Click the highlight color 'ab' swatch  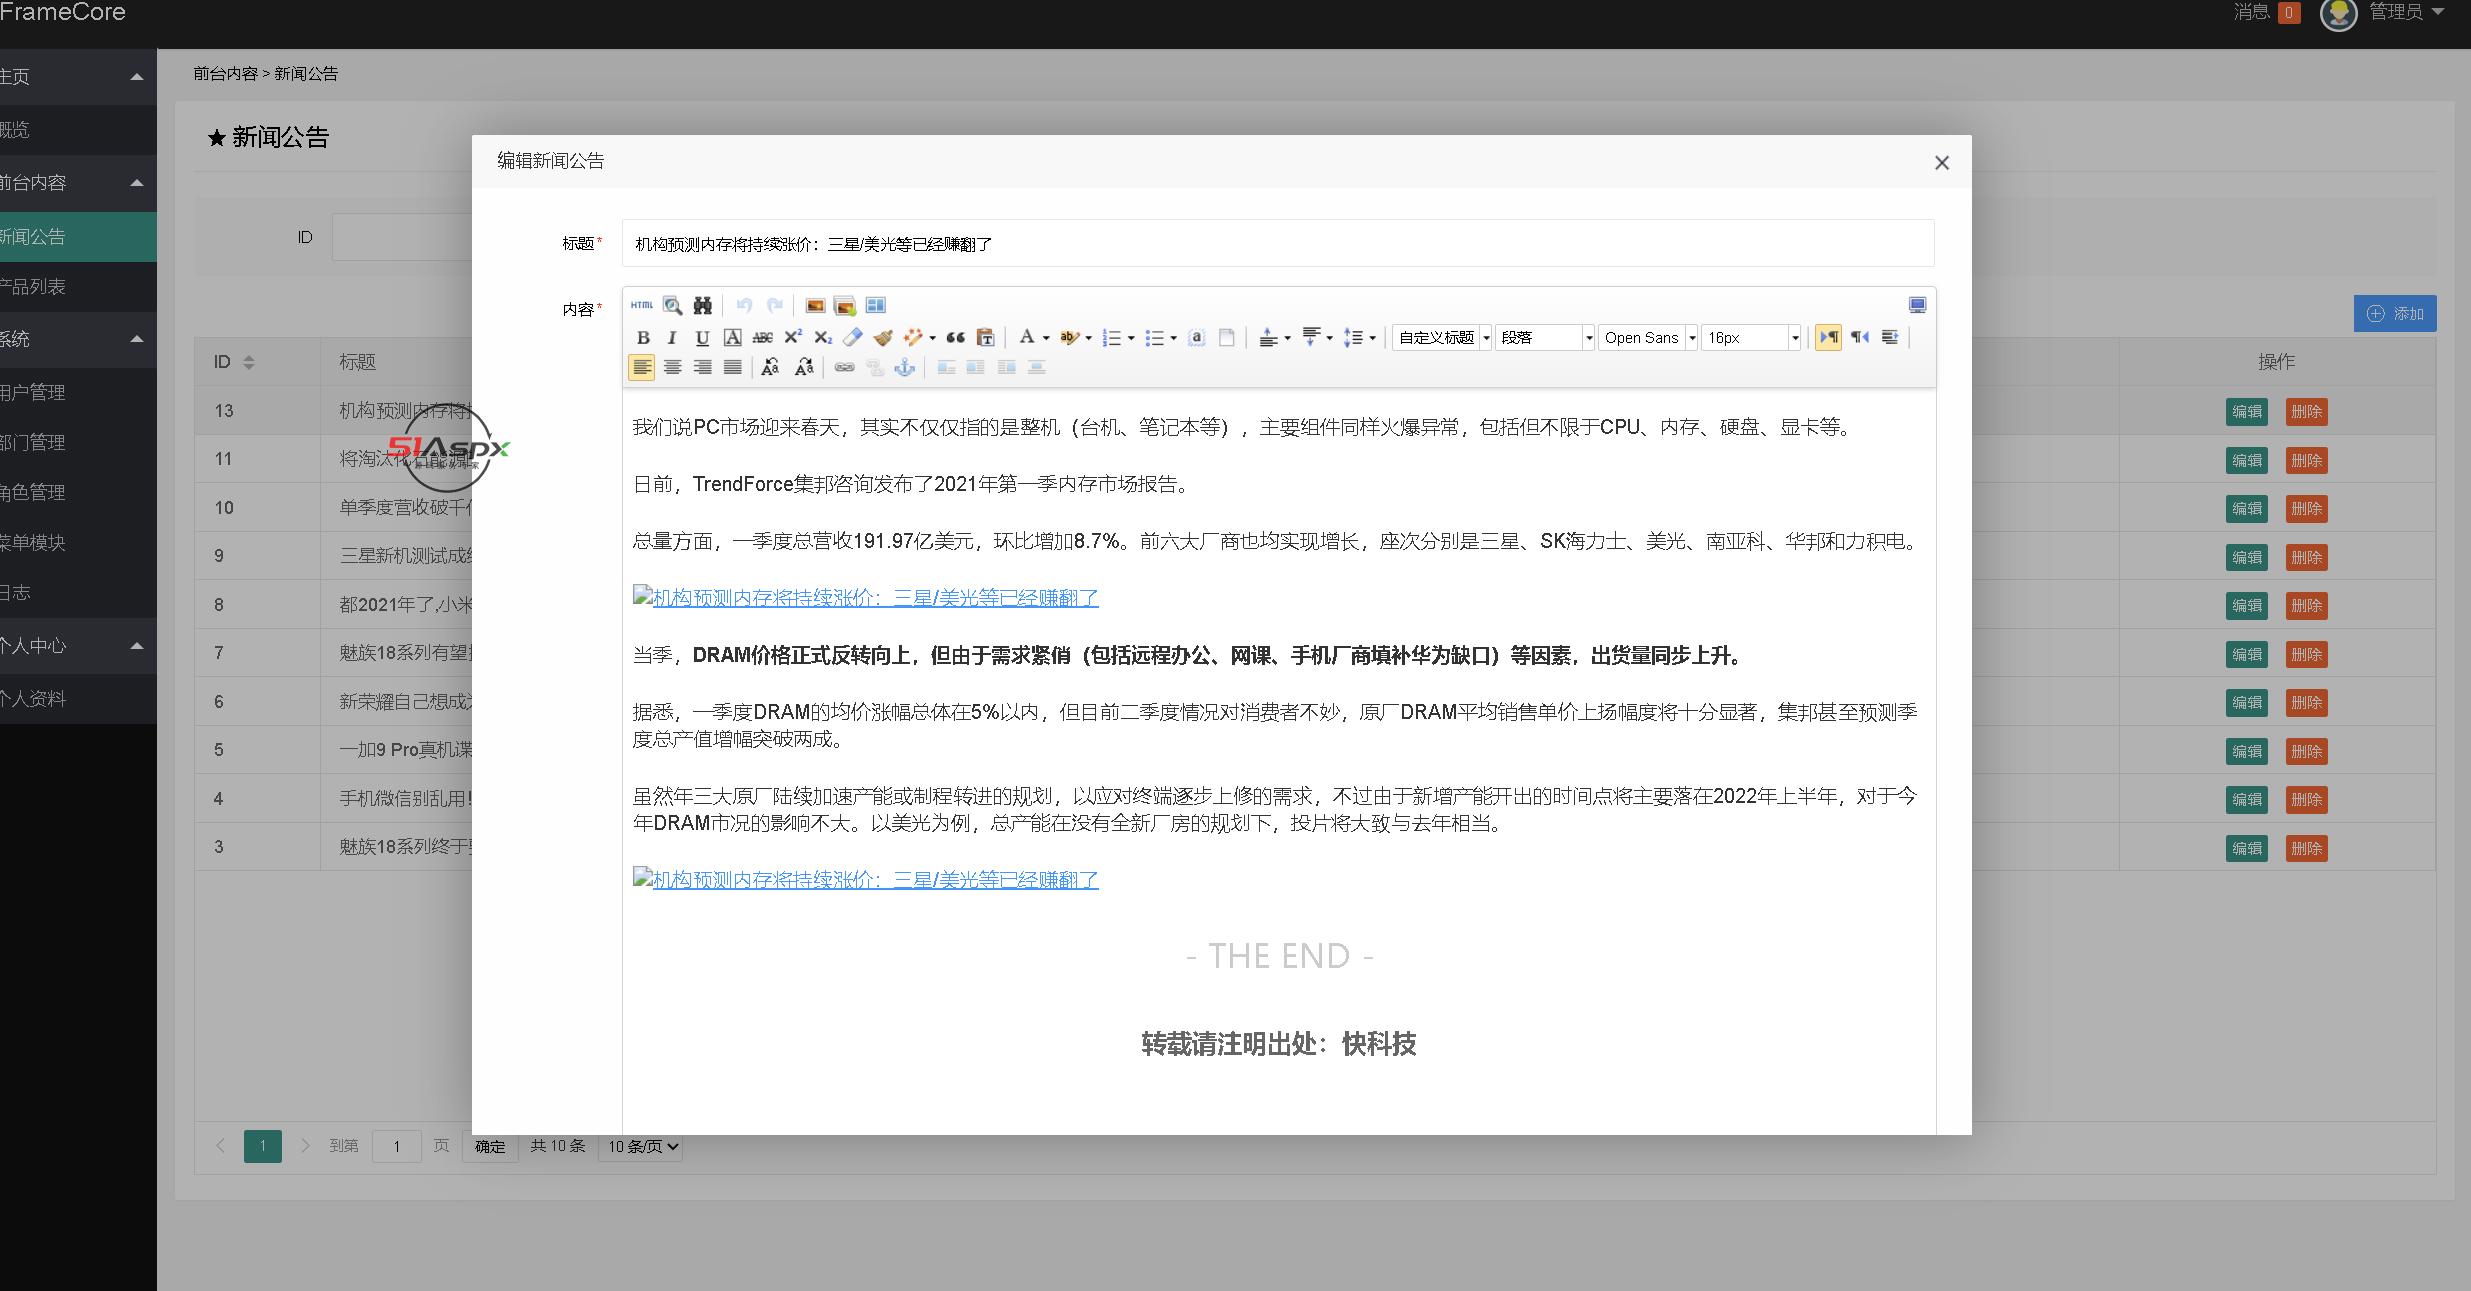coord(1069,338)
